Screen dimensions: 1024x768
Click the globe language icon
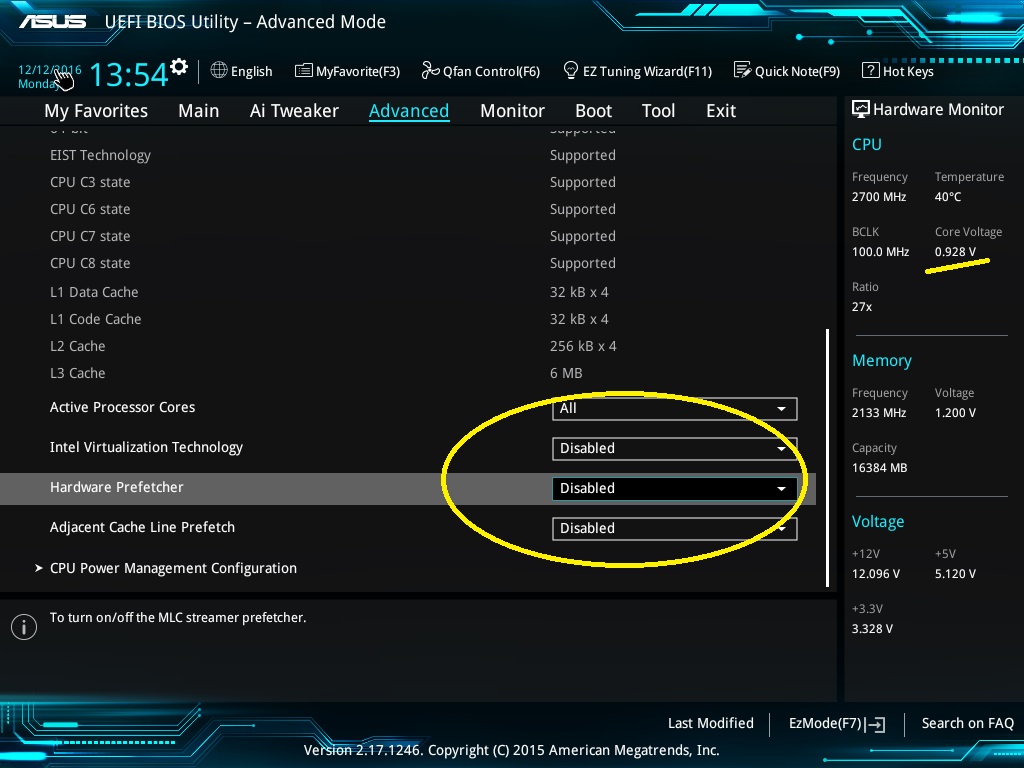click(x=219, y=70)
